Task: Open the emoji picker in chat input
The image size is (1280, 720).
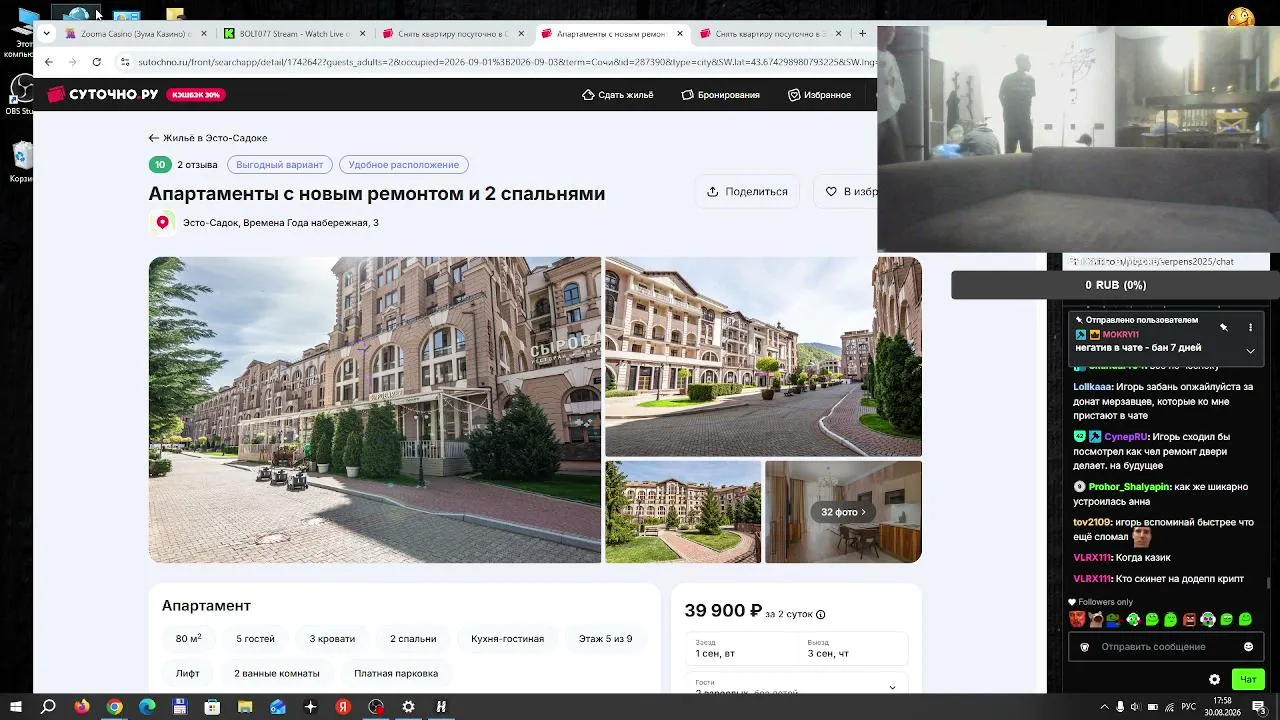Action: [1248, 647]
